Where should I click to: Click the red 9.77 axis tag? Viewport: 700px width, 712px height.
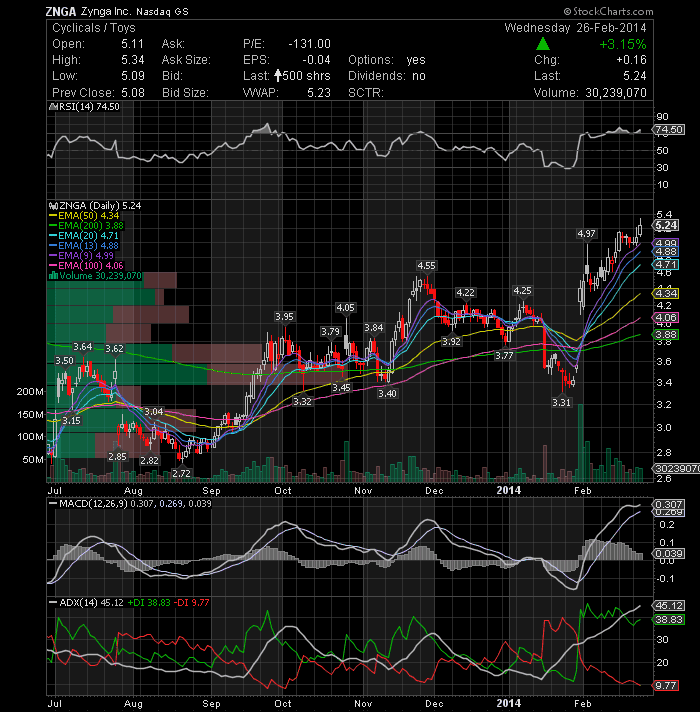[666, 686]
